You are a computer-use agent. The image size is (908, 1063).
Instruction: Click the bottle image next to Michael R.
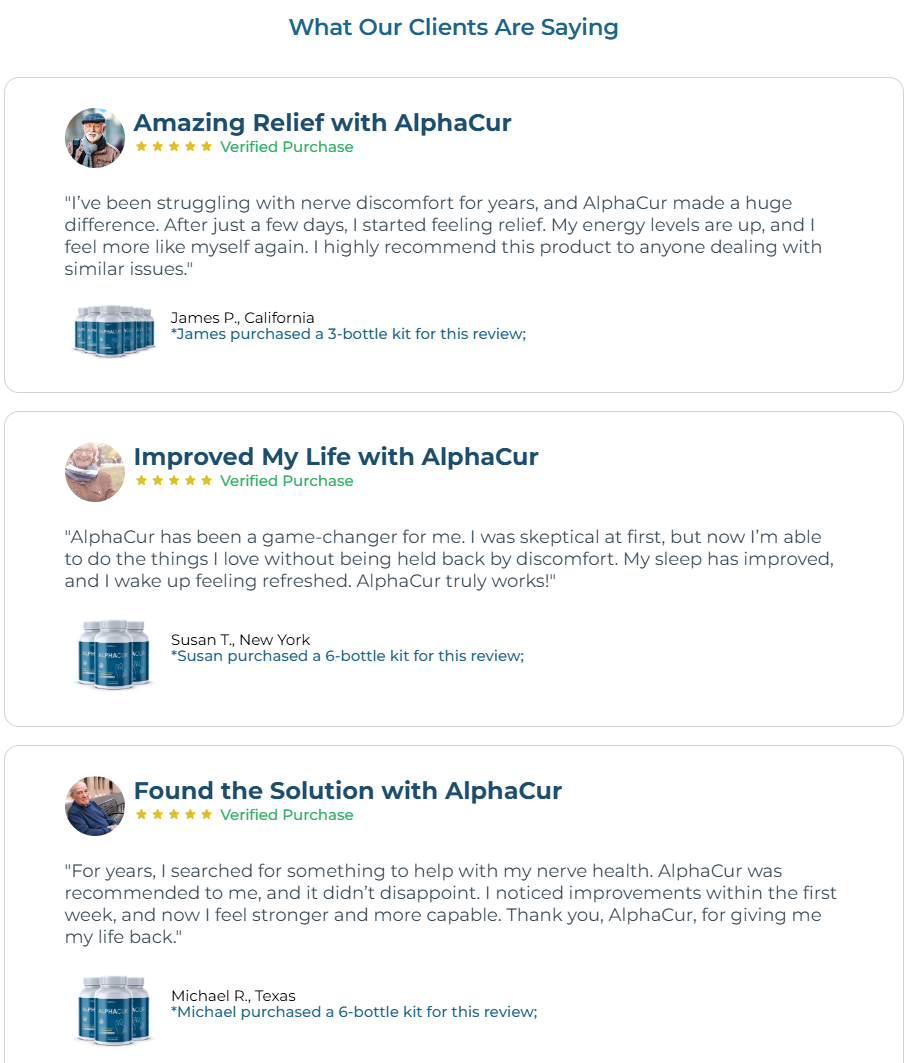tap(114, 1010)
